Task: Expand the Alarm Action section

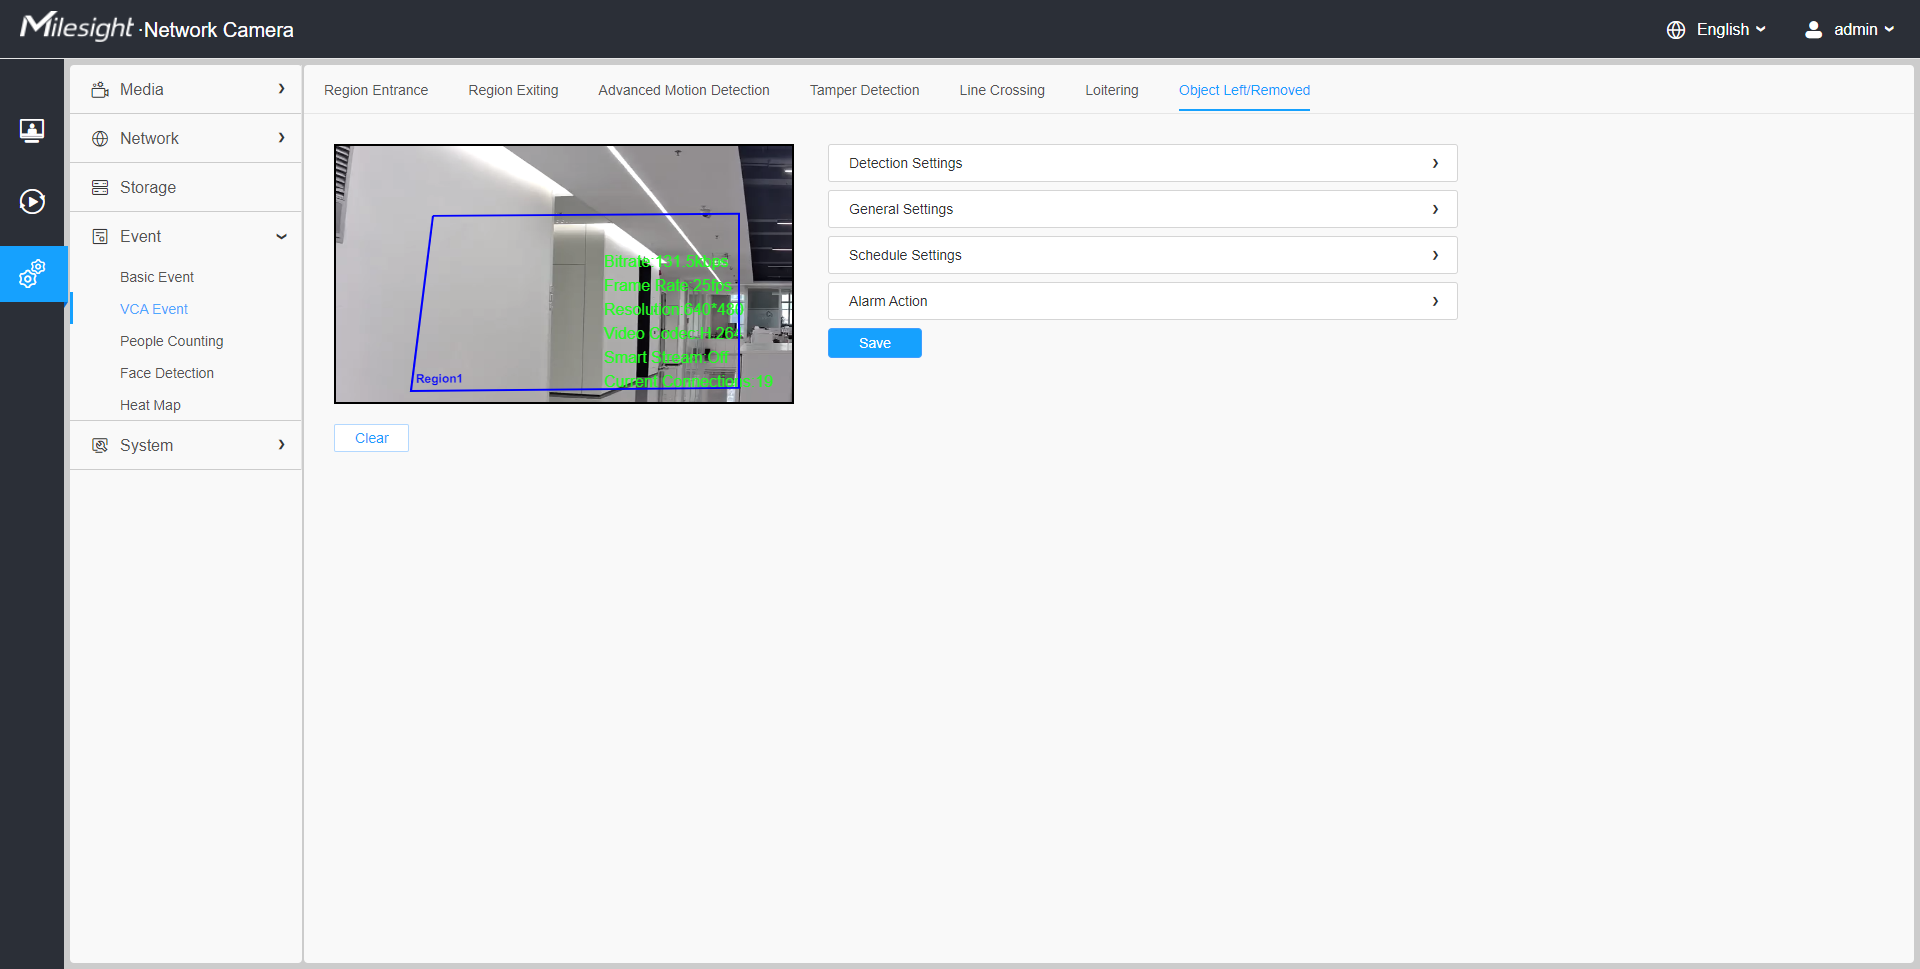Action: point(1141,301)
